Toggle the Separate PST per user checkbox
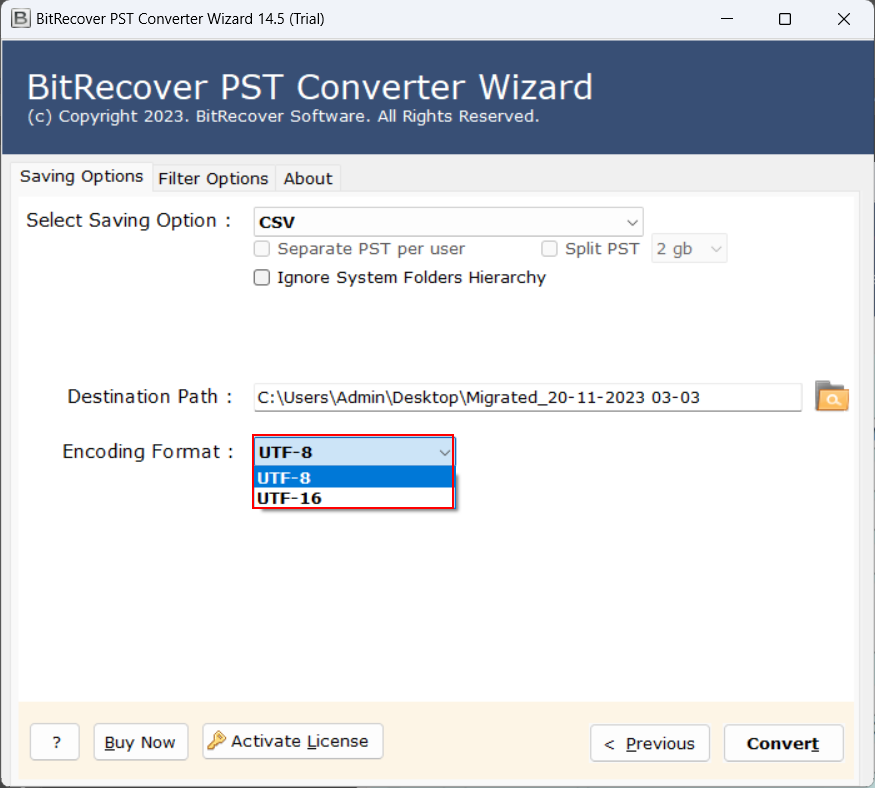 pyautogui.click(x=262, y=248)
